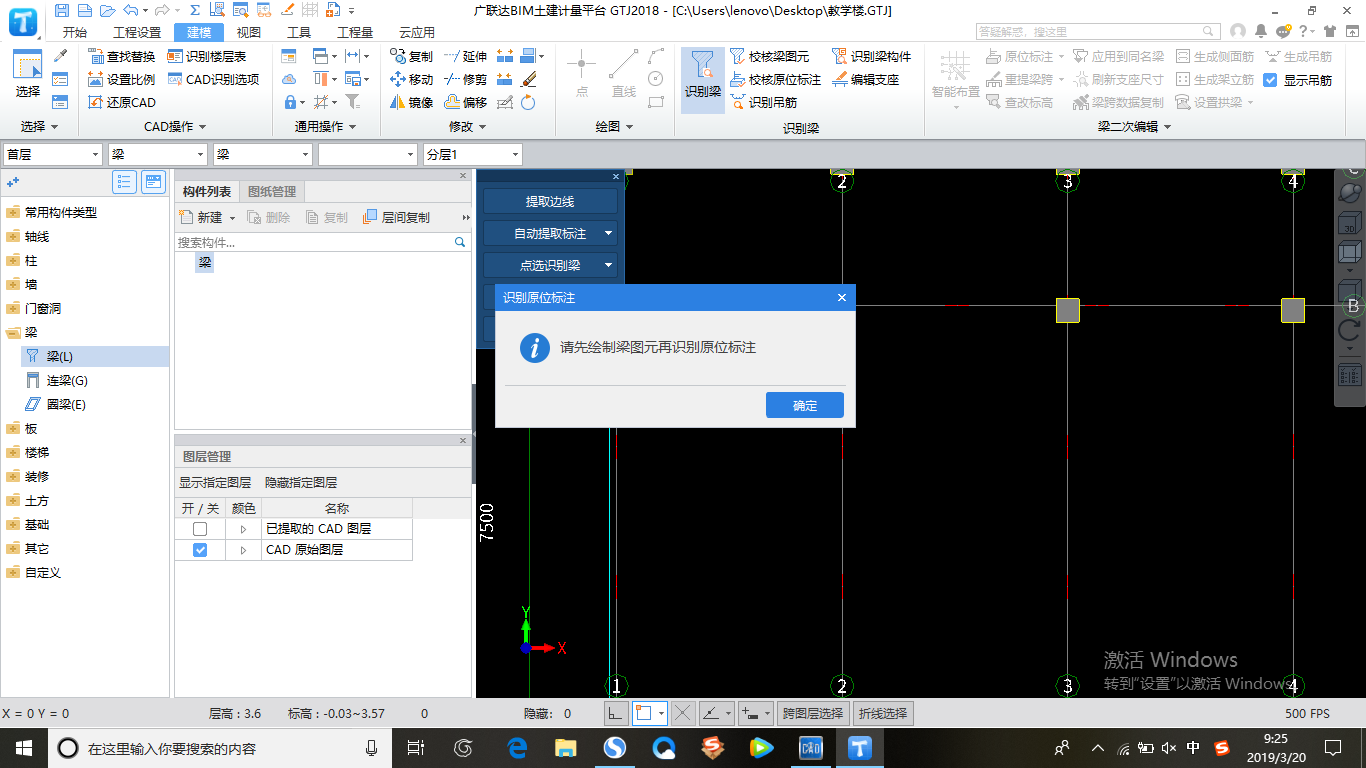Switch to the 云应用 ribbon tab
Image resolution: width=1366 pixels, height=768 pixels.
(417, 32)
